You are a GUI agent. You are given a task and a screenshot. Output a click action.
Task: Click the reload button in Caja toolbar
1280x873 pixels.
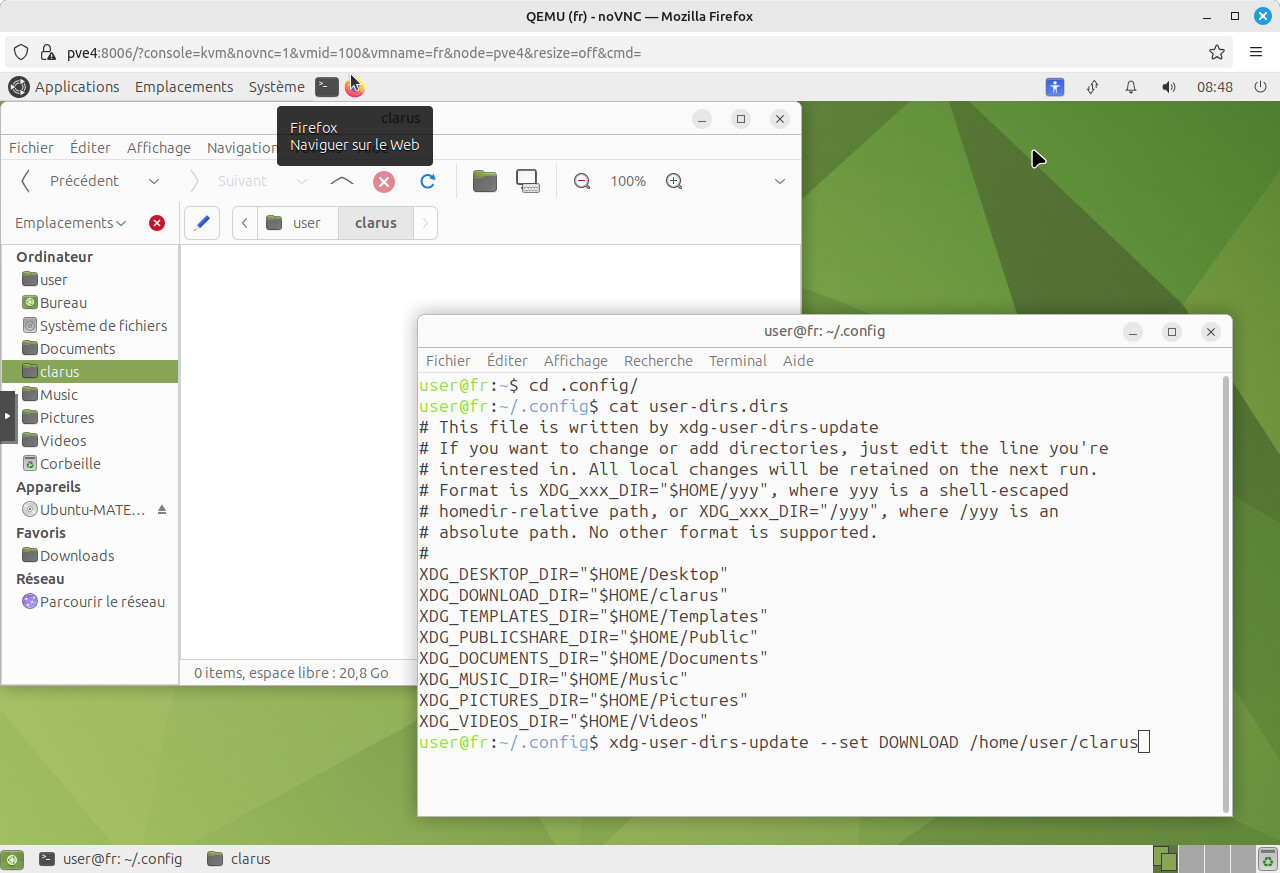[428, 181]
